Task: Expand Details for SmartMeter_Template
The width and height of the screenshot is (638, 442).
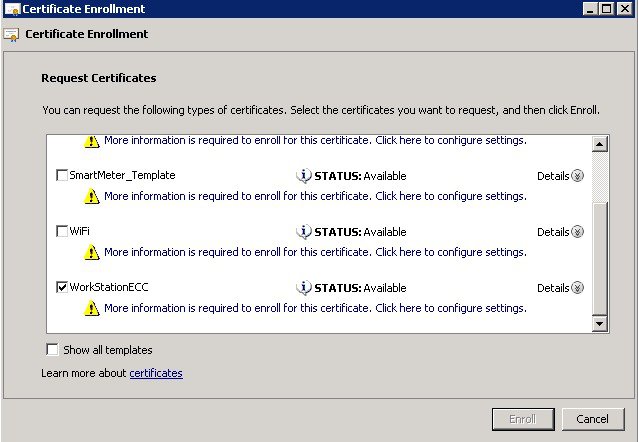Action: point(560,176)
